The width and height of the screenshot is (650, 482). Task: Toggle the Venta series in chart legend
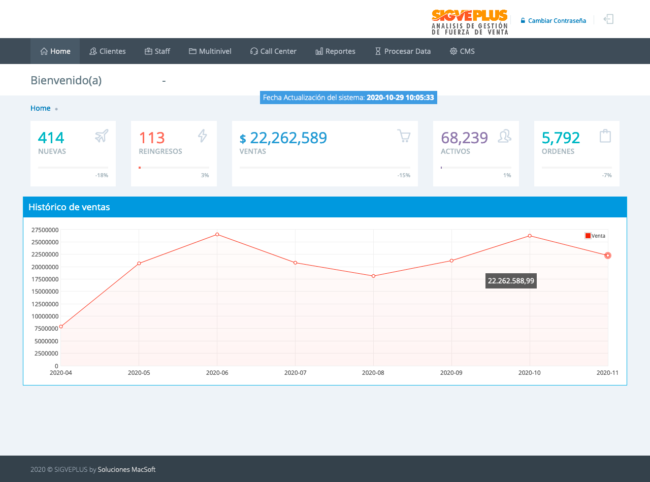coord(595,235)
